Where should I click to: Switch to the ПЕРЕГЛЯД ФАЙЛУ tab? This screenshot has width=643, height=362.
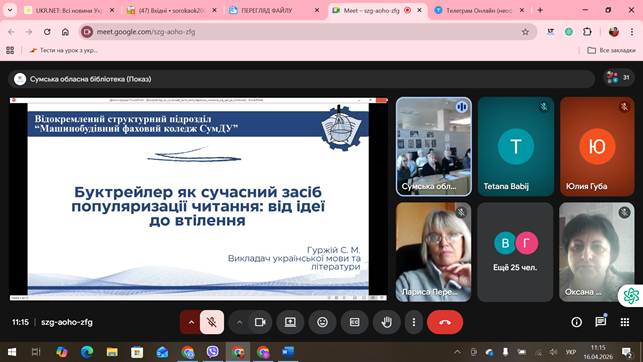click(x=274, y=11)
